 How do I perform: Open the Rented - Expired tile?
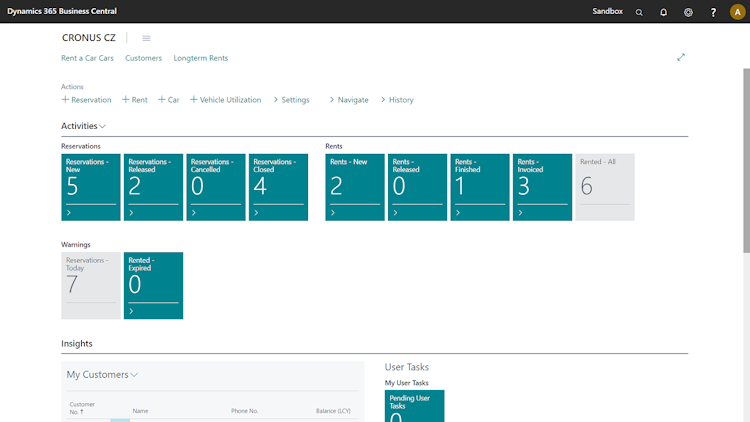(x=154, y=286)
